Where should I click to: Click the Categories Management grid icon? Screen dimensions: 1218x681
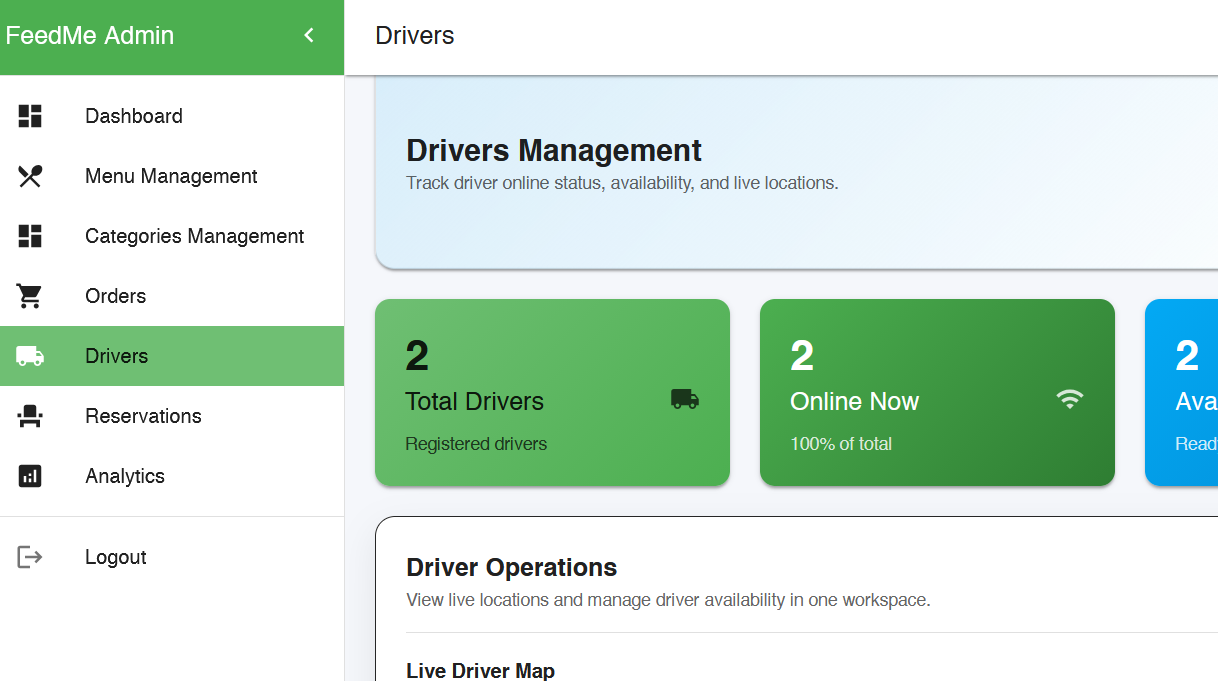click(x=30, y=236)
